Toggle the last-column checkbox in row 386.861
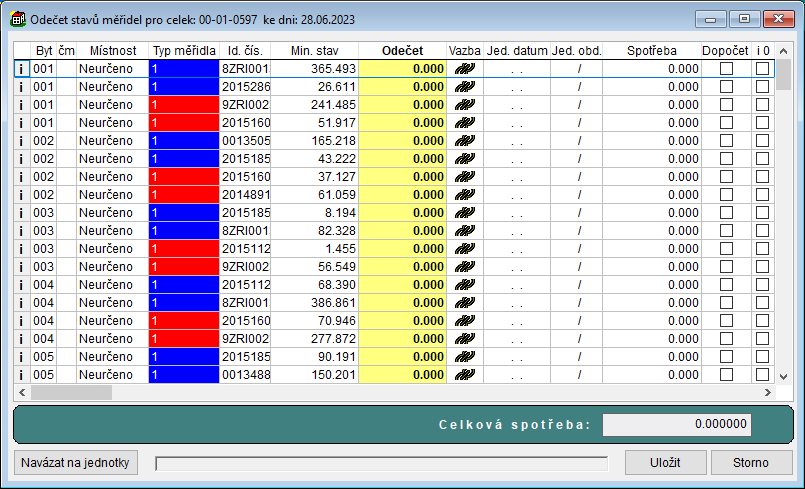 pyautogui.click(x=762, y=303)
